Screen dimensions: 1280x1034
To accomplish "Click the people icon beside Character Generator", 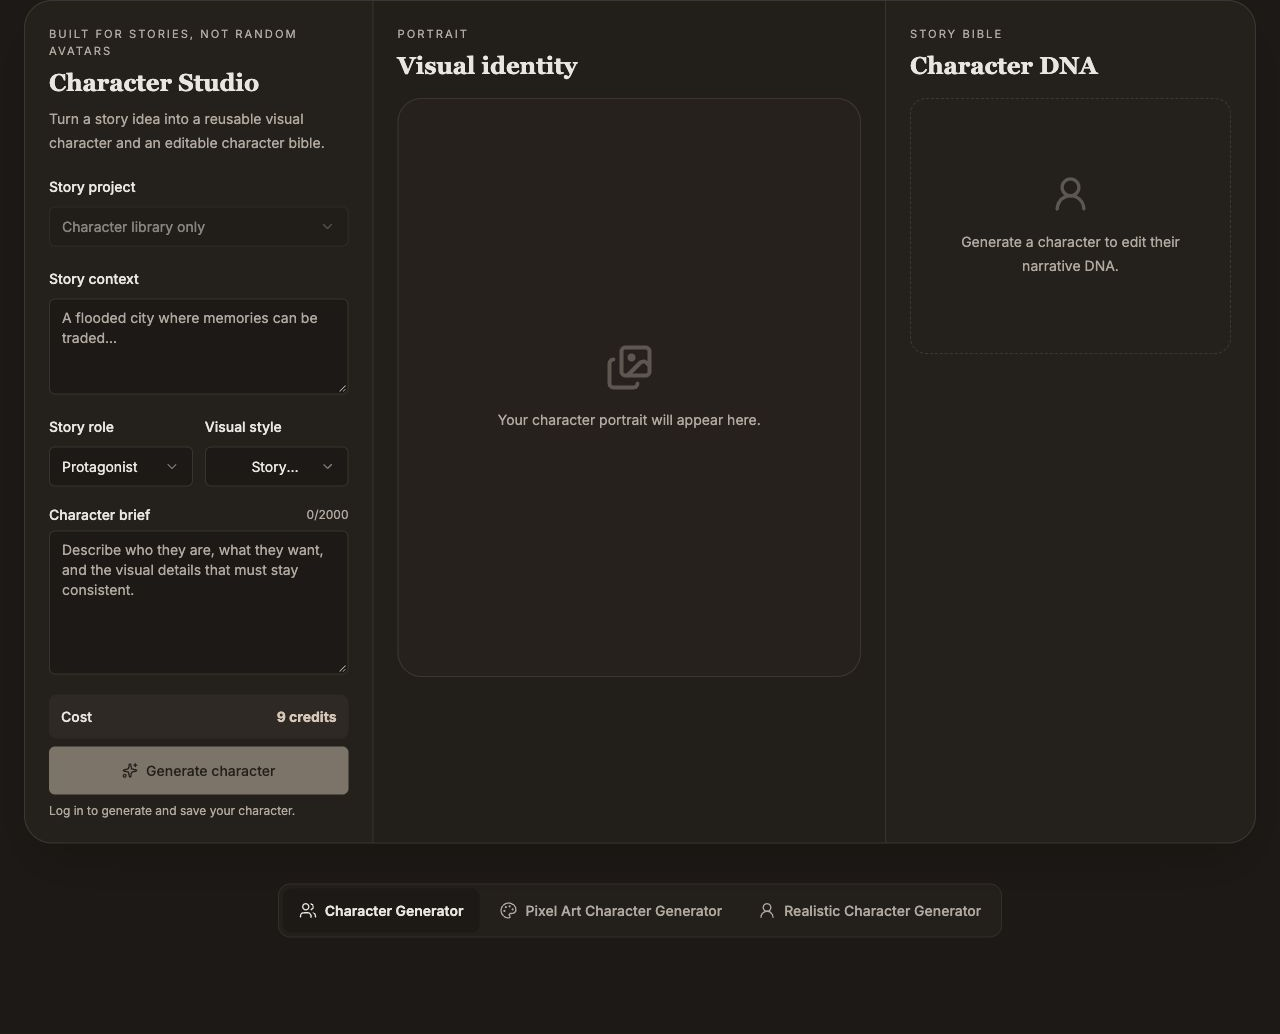I will [308, 911].
